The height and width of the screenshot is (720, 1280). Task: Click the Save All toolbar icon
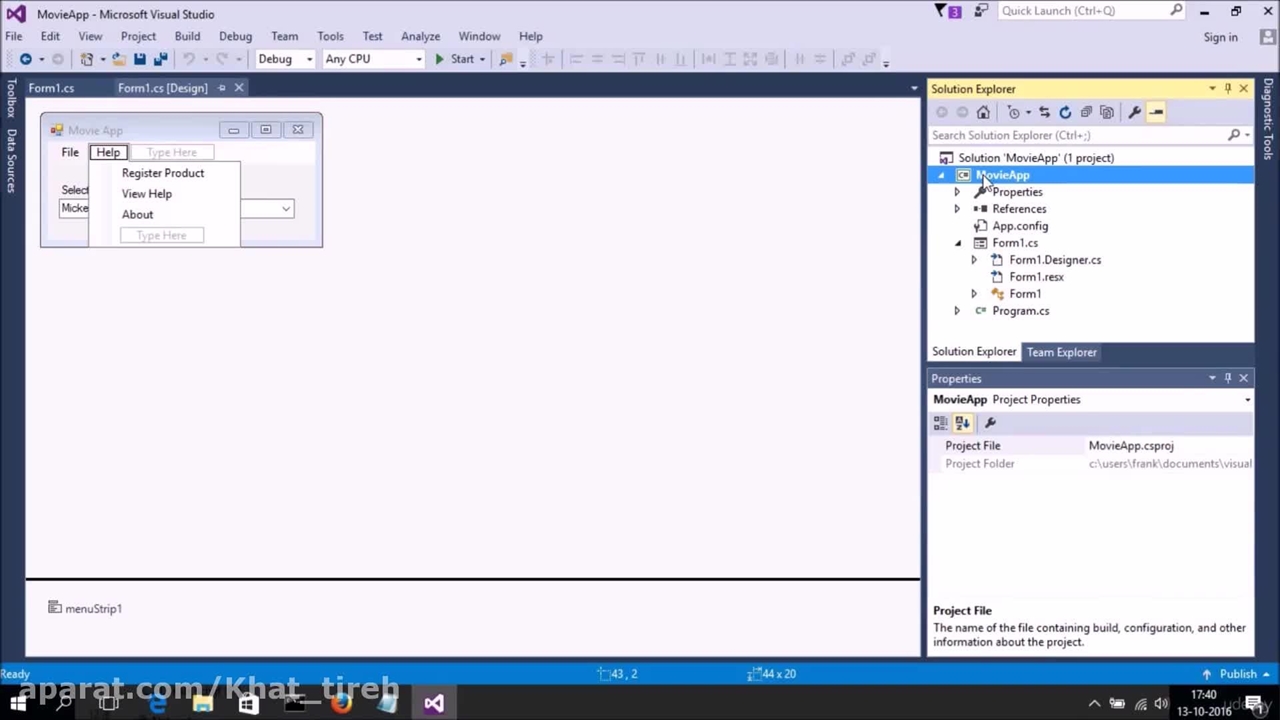coord(160,59)
